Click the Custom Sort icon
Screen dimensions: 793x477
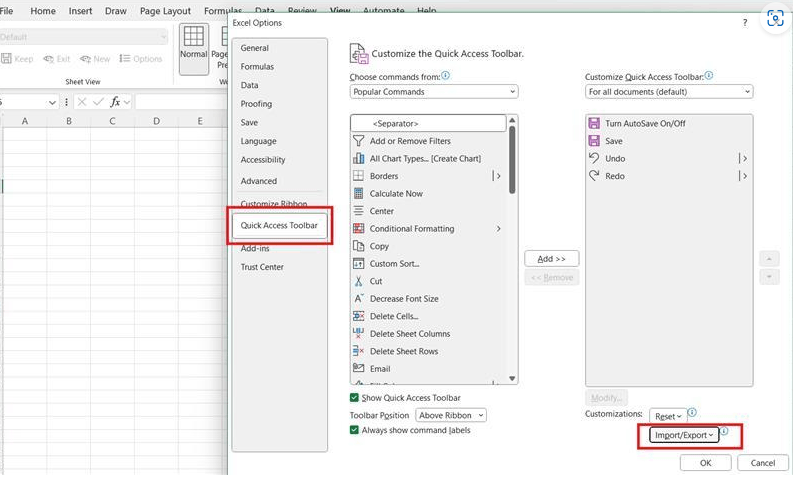(358, 264)
